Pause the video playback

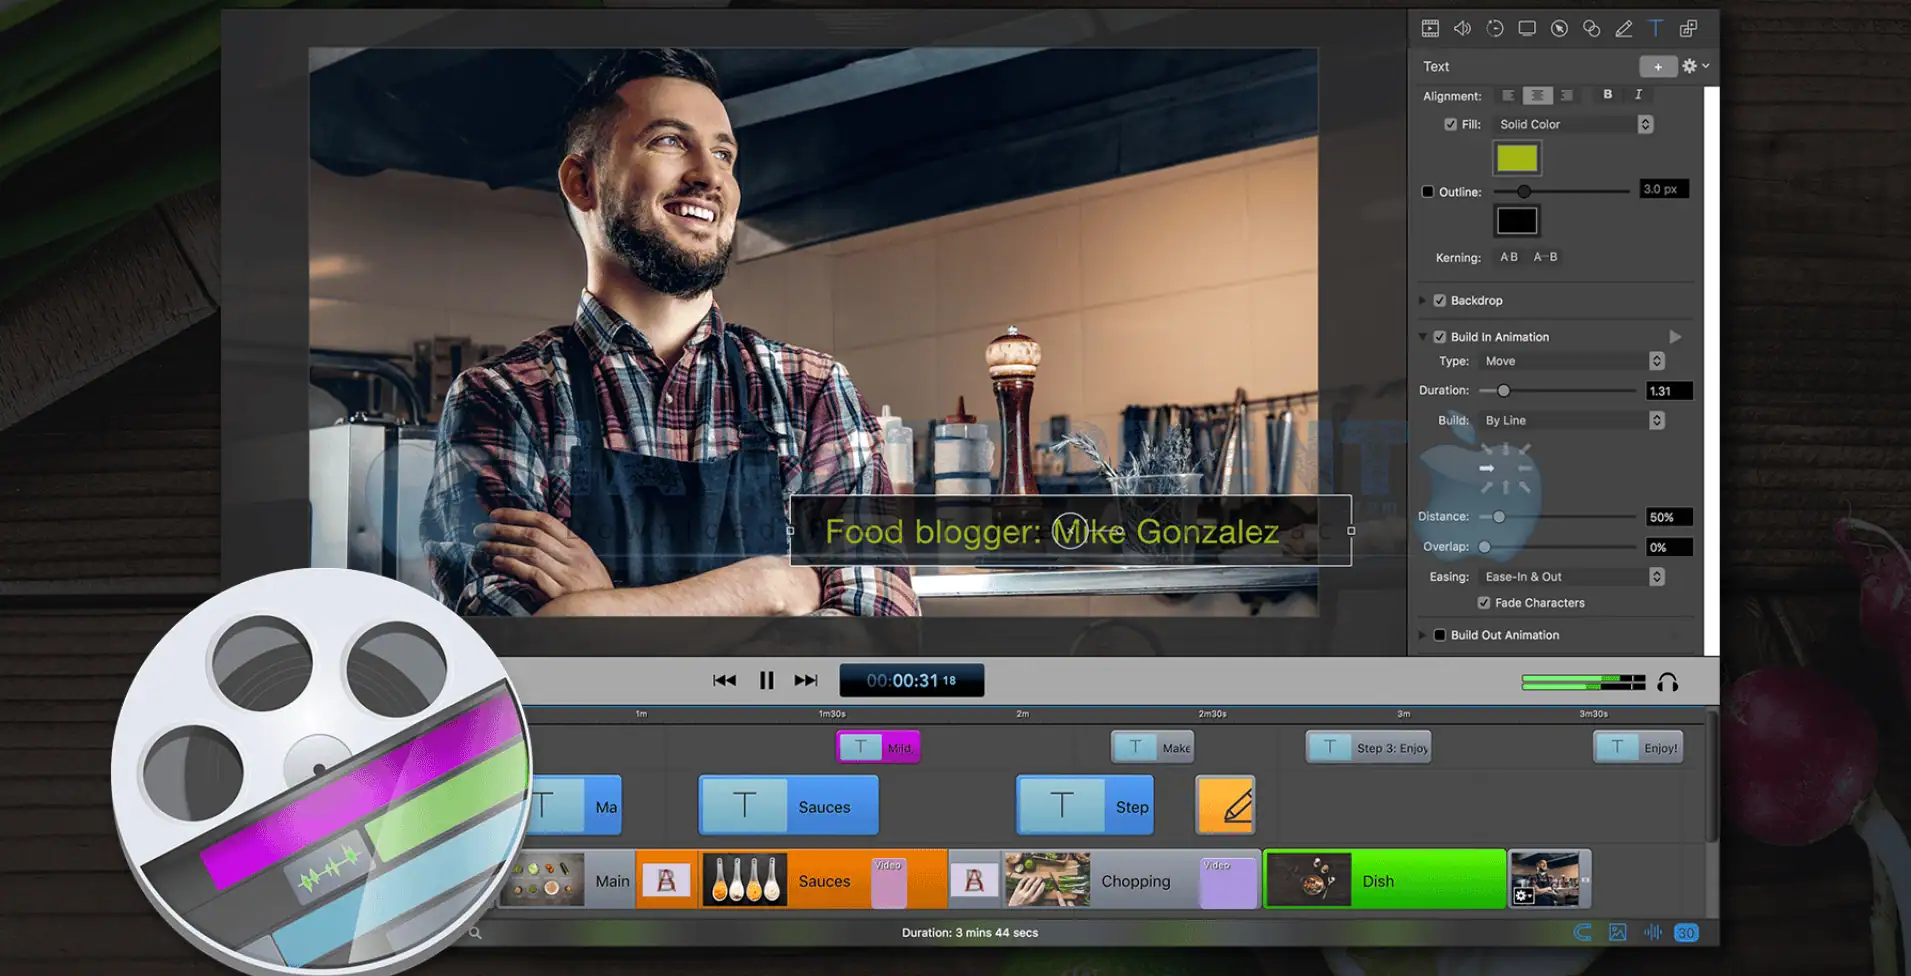[767, 681]
